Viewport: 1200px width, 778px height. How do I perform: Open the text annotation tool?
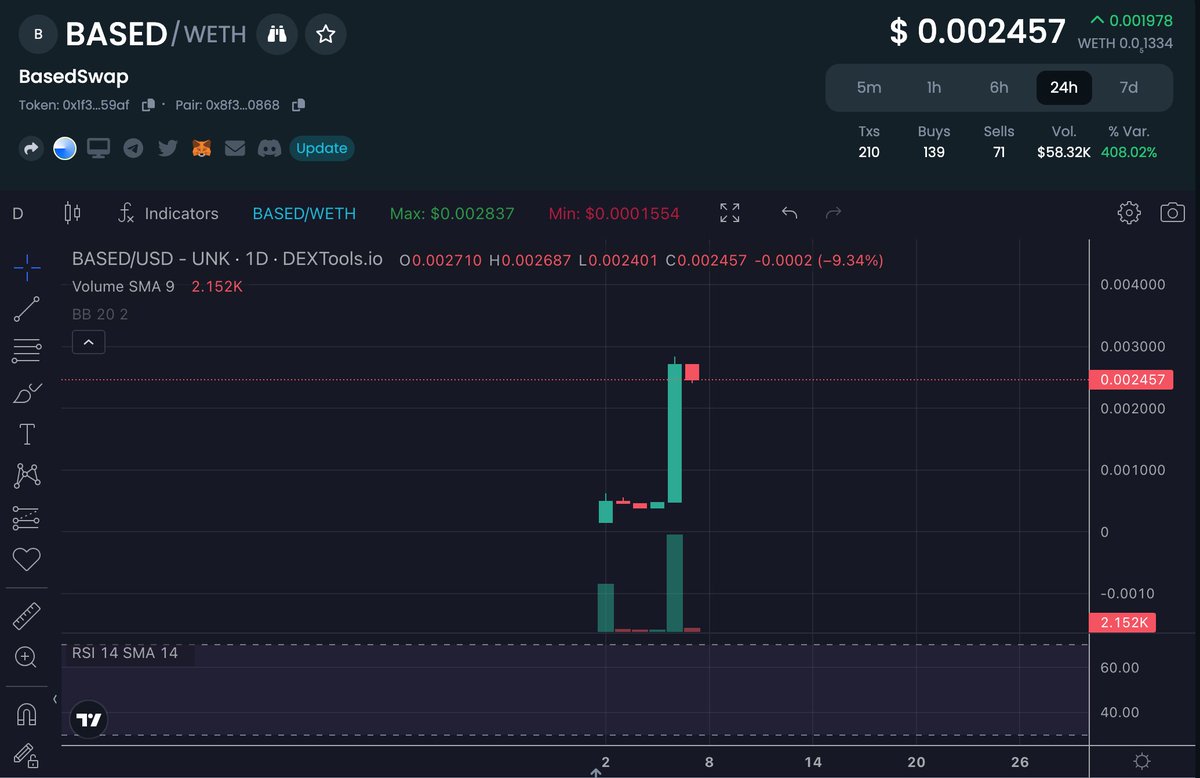point(27,434)
